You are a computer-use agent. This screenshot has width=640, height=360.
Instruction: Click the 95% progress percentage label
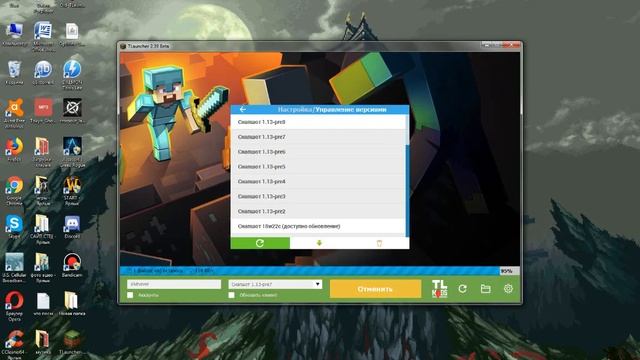click(x=507, y=271)
